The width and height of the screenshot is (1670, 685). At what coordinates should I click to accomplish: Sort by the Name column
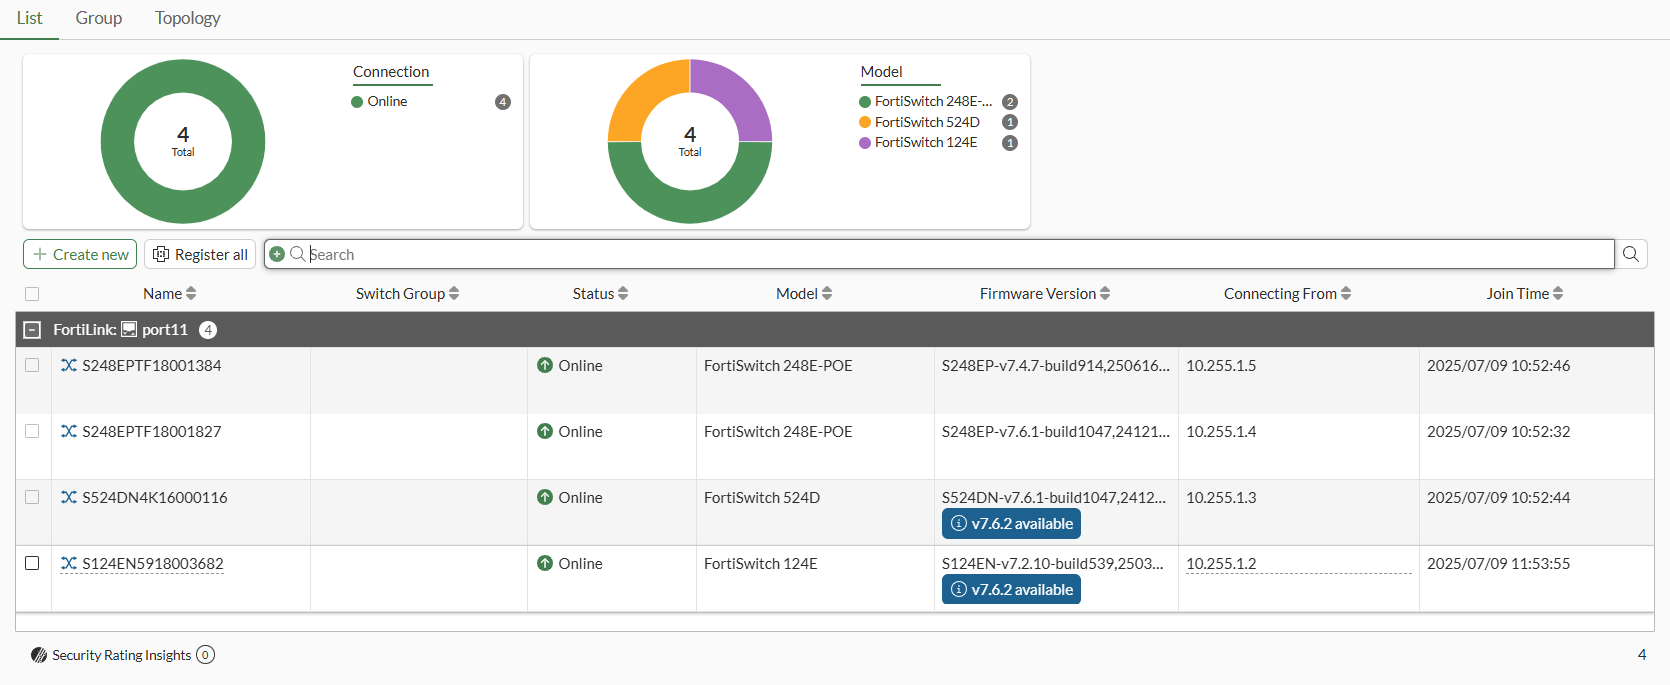[169, 294]
